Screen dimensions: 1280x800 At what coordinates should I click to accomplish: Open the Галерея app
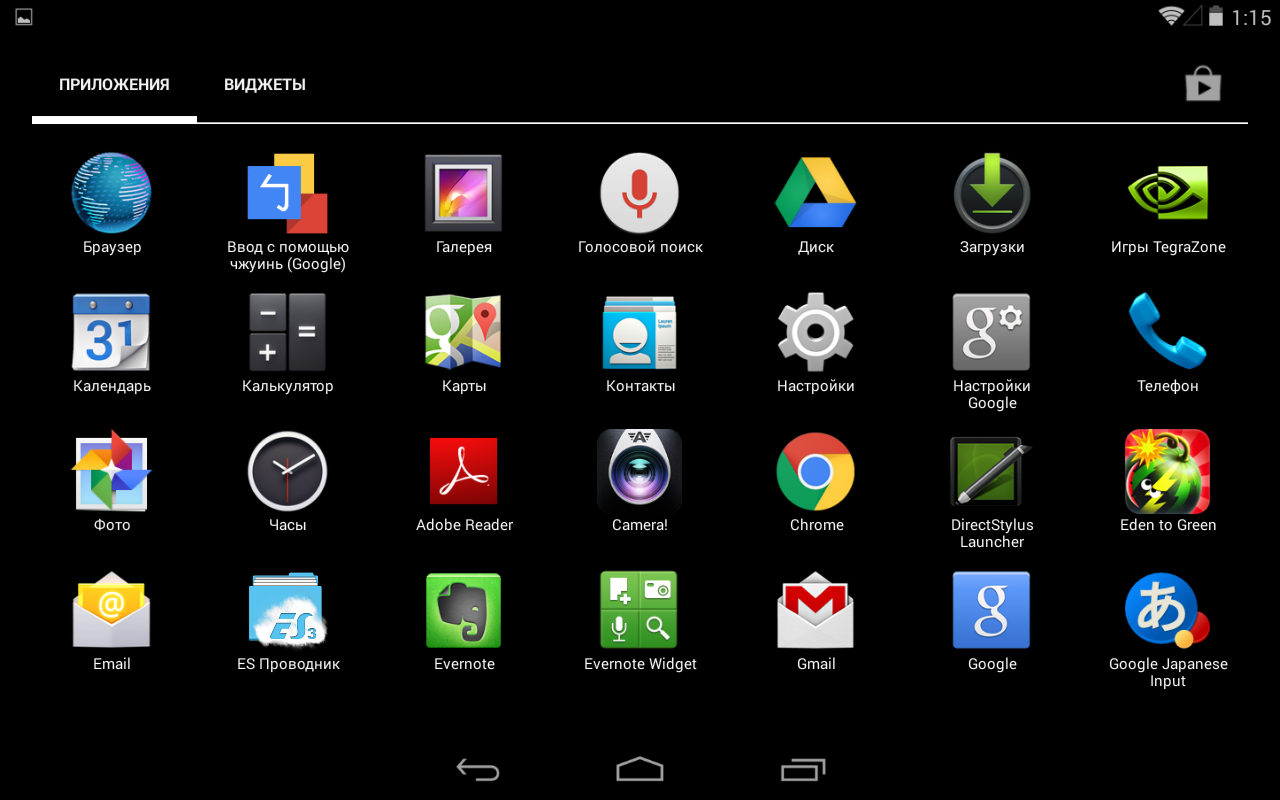tap(464, 193)
